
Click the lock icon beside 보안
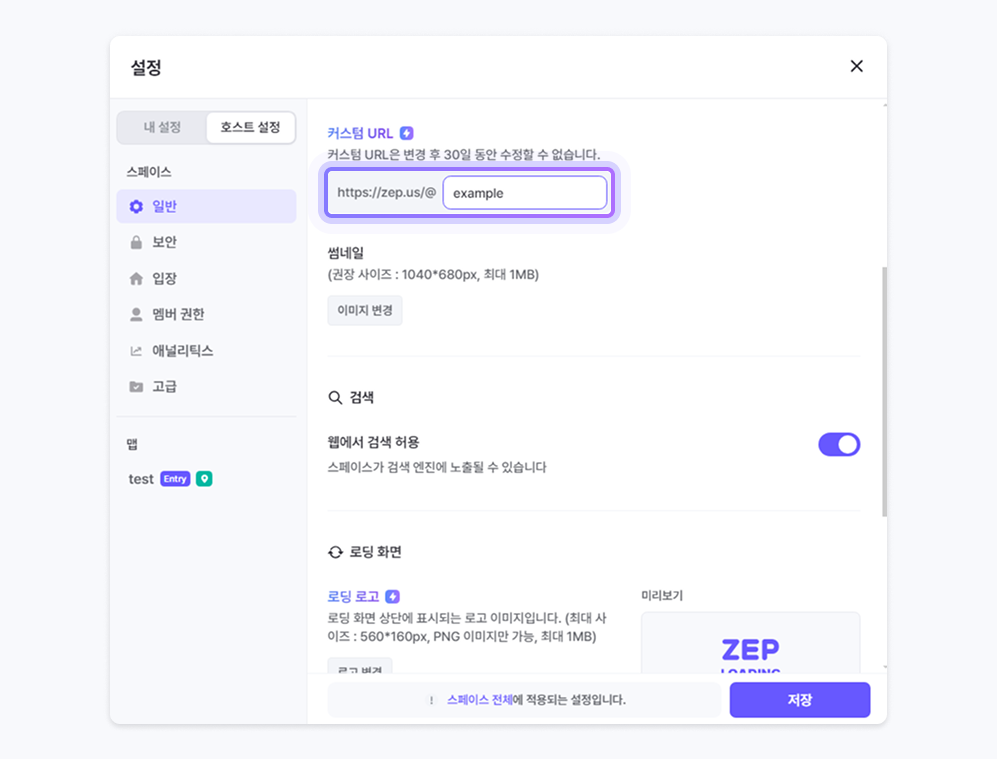136,243
